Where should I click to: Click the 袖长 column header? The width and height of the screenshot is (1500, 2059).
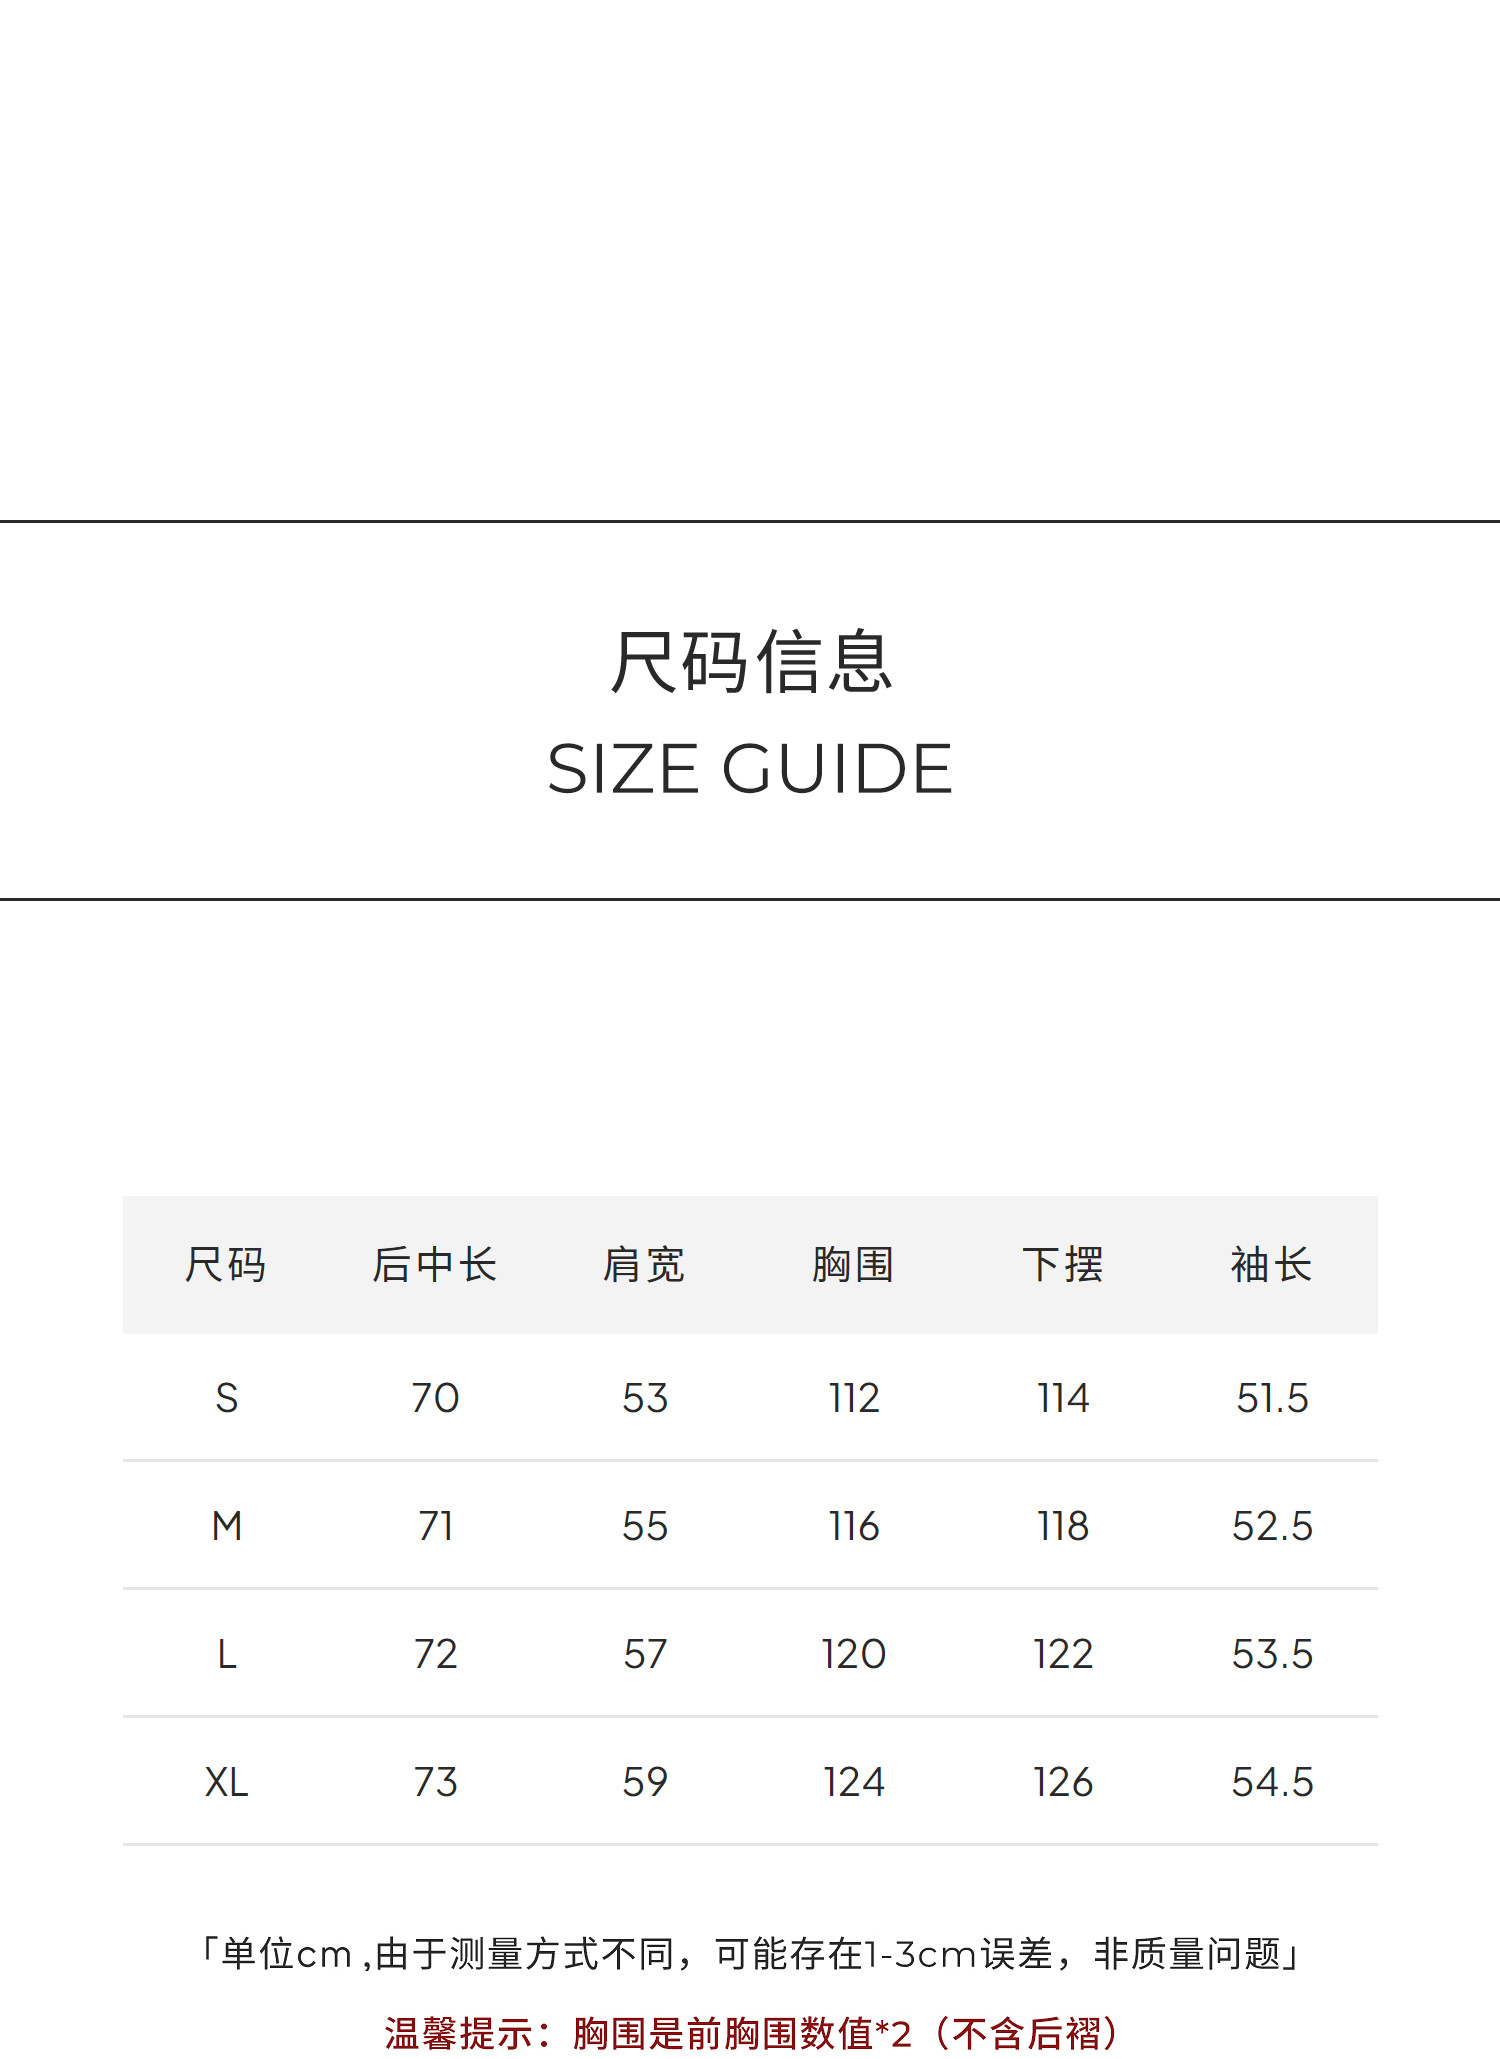tap(1272, 1265)
